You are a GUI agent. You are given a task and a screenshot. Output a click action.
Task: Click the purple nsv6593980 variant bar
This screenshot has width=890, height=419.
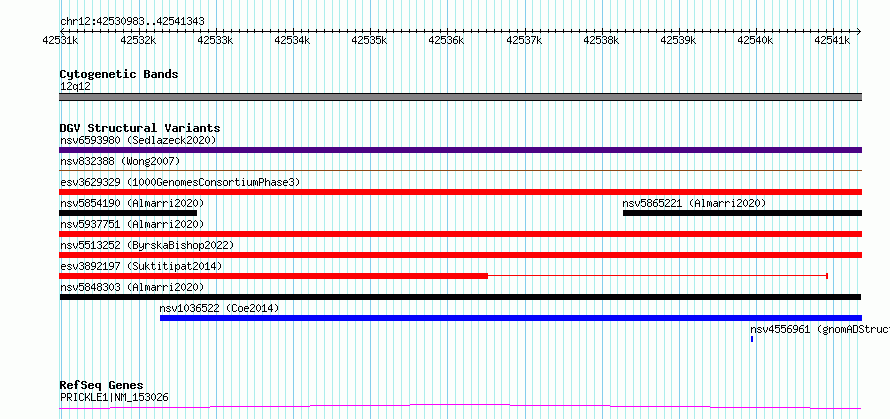coord(460,150)
